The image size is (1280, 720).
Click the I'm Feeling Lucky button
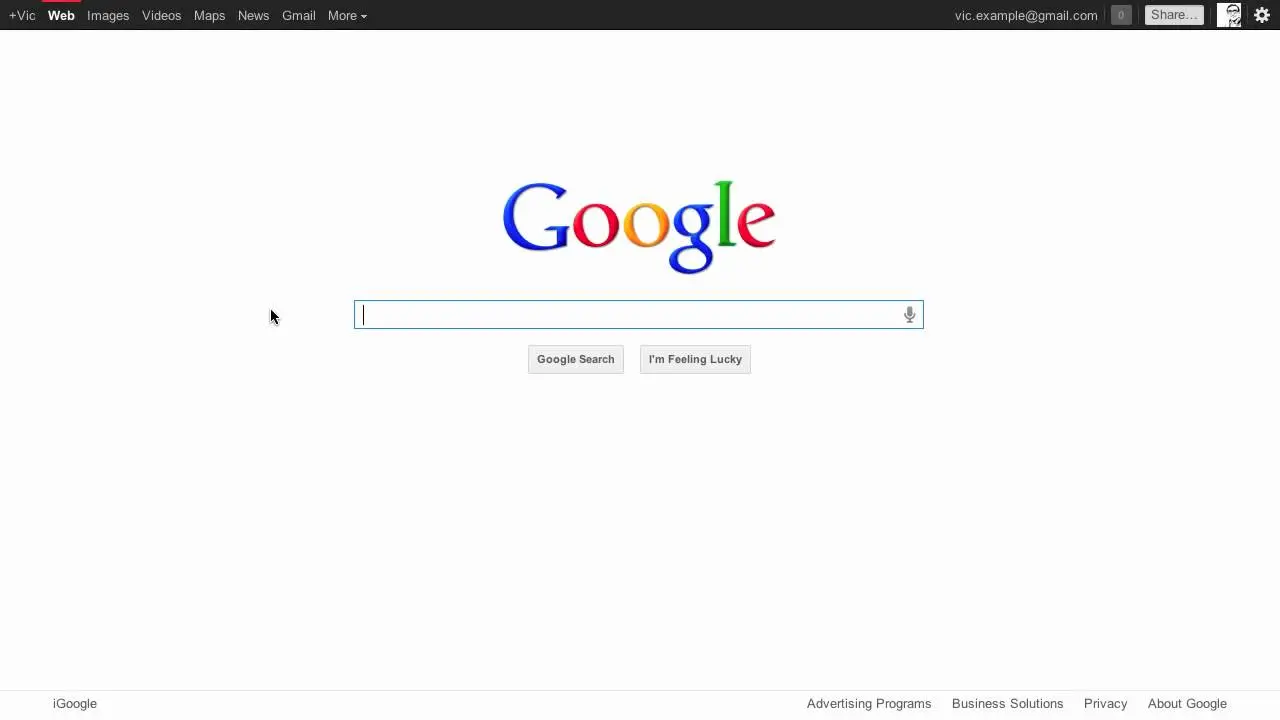tap(695, 359)
